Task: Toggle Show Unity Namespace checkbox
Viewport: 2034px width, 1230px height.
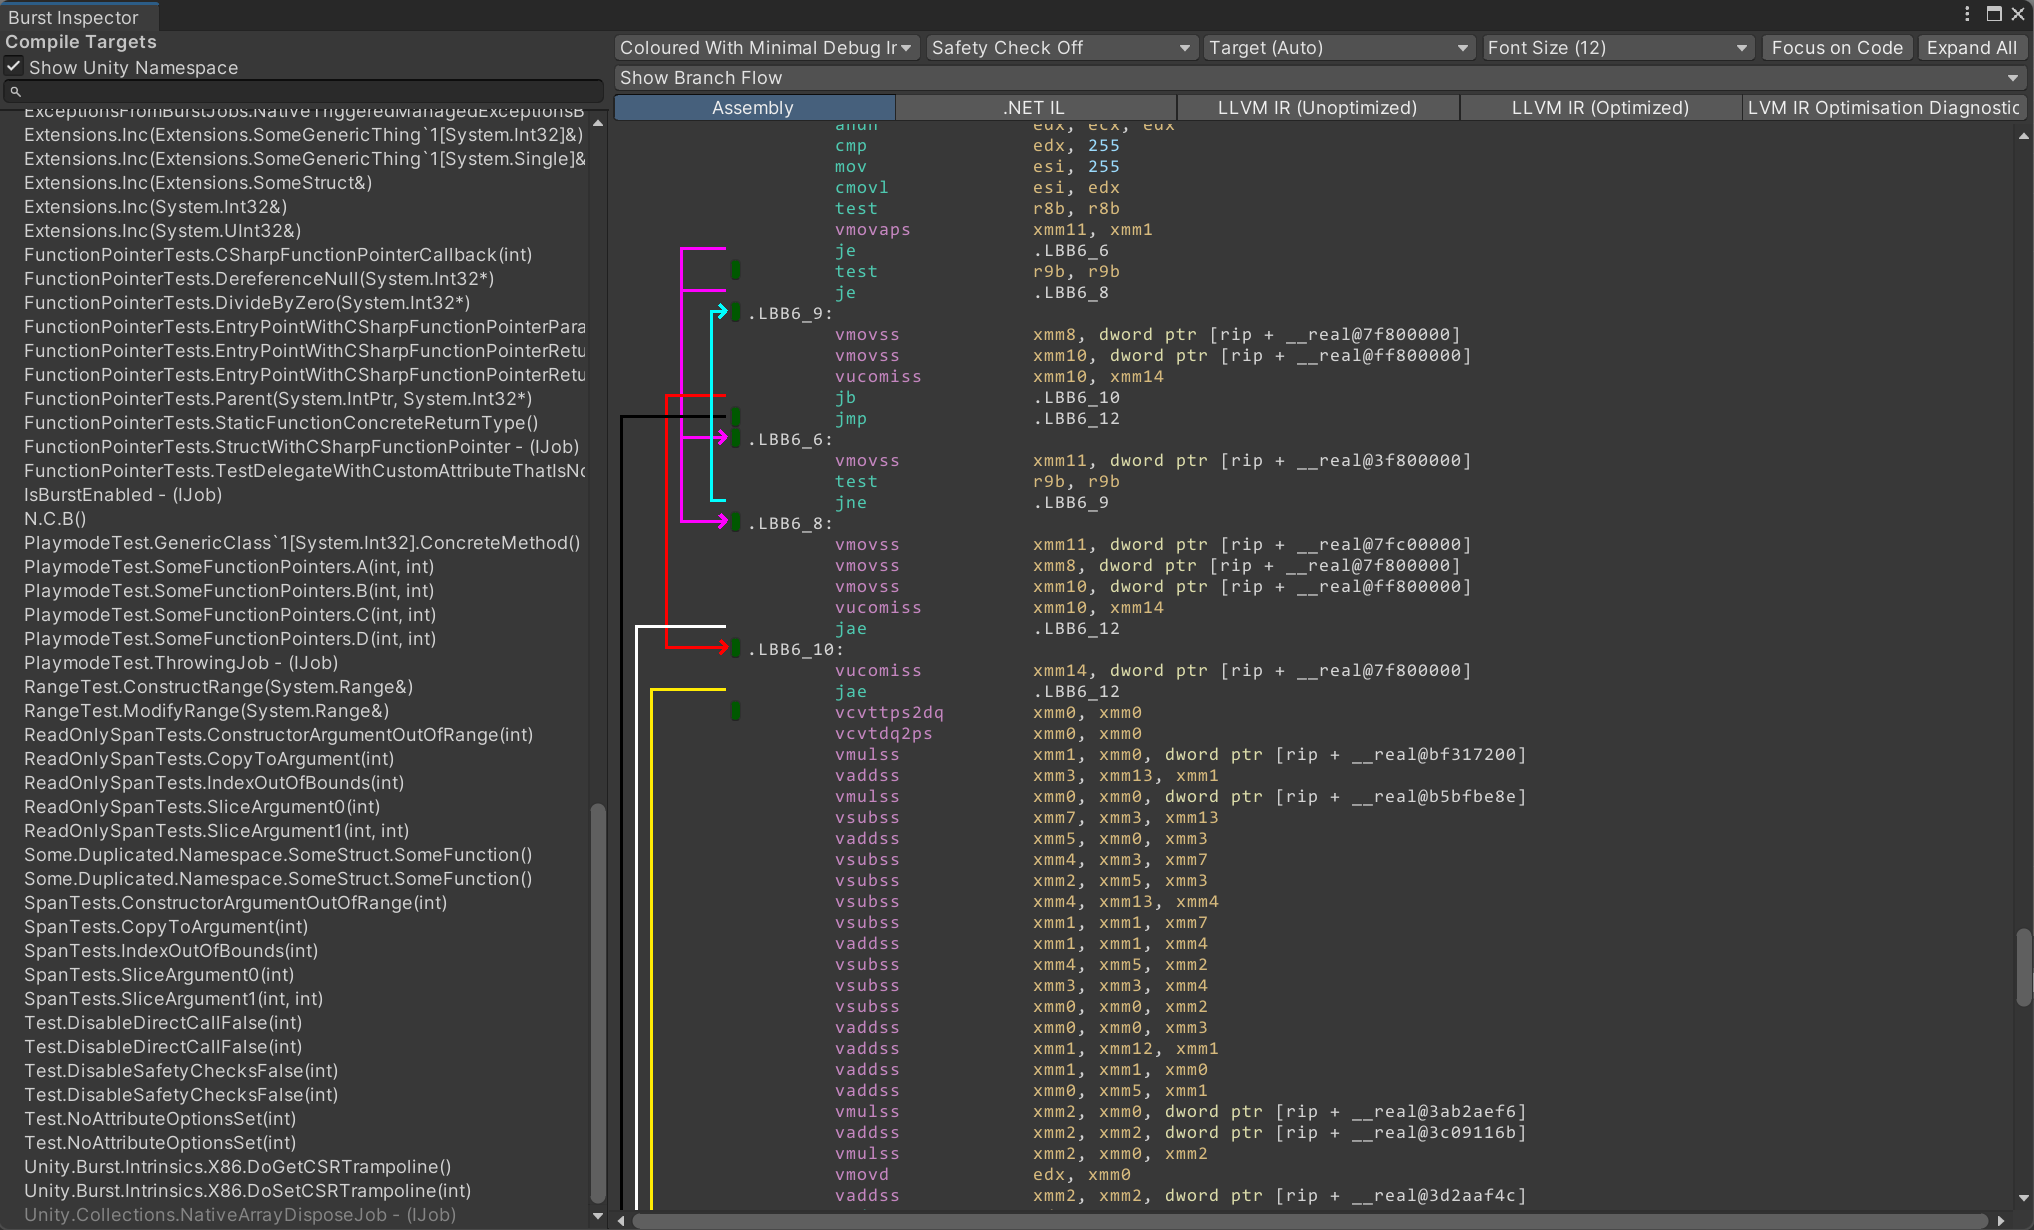Action: 16,67
